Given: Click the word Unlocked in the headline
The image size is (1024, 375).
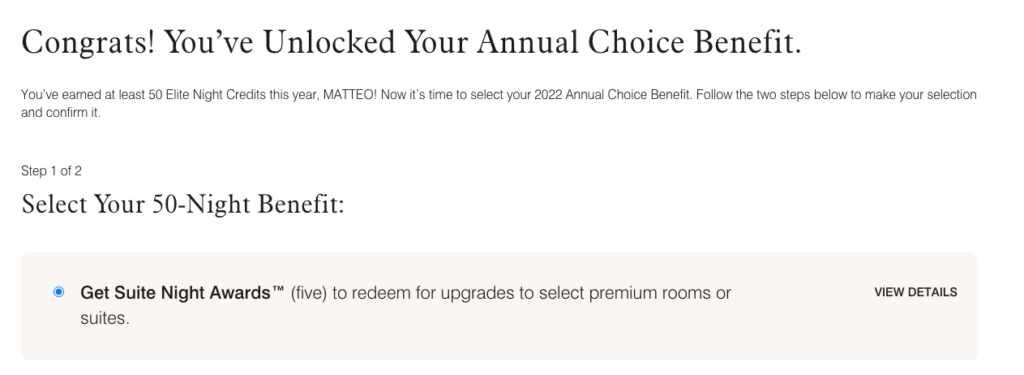Looking at the screenshot, I should (x=330, y=42).
